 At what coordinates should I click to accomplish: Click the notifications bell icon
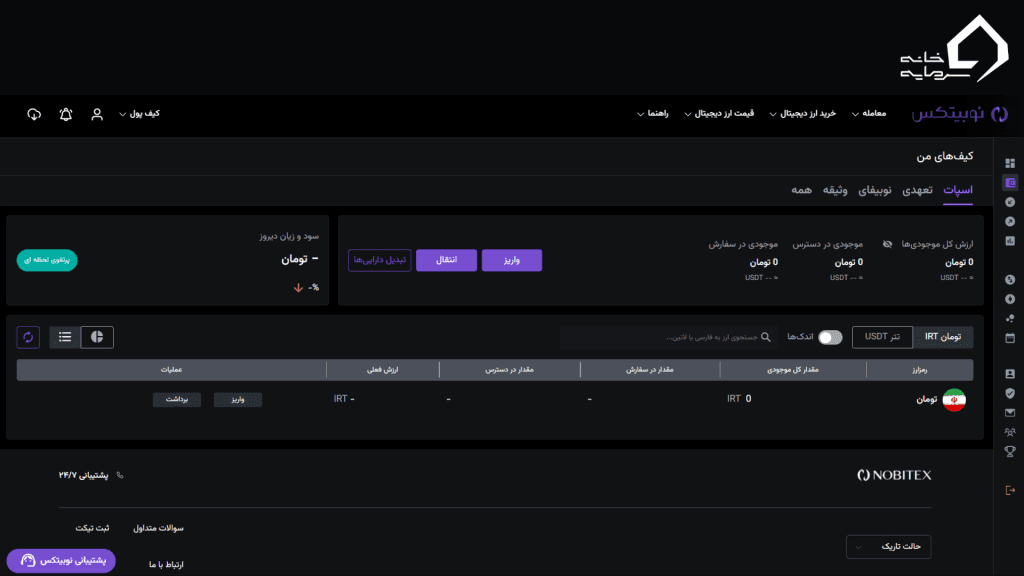pos(66,114)
